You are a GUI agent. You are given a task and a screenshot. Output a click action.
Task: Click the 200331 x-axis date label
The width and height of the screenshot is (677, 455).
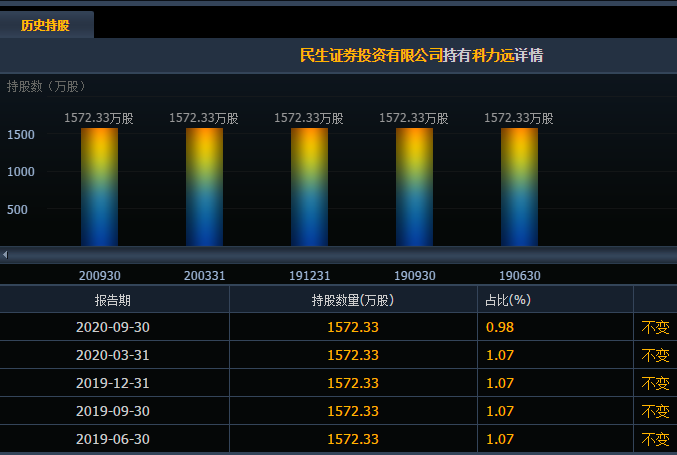pos(205,275)
